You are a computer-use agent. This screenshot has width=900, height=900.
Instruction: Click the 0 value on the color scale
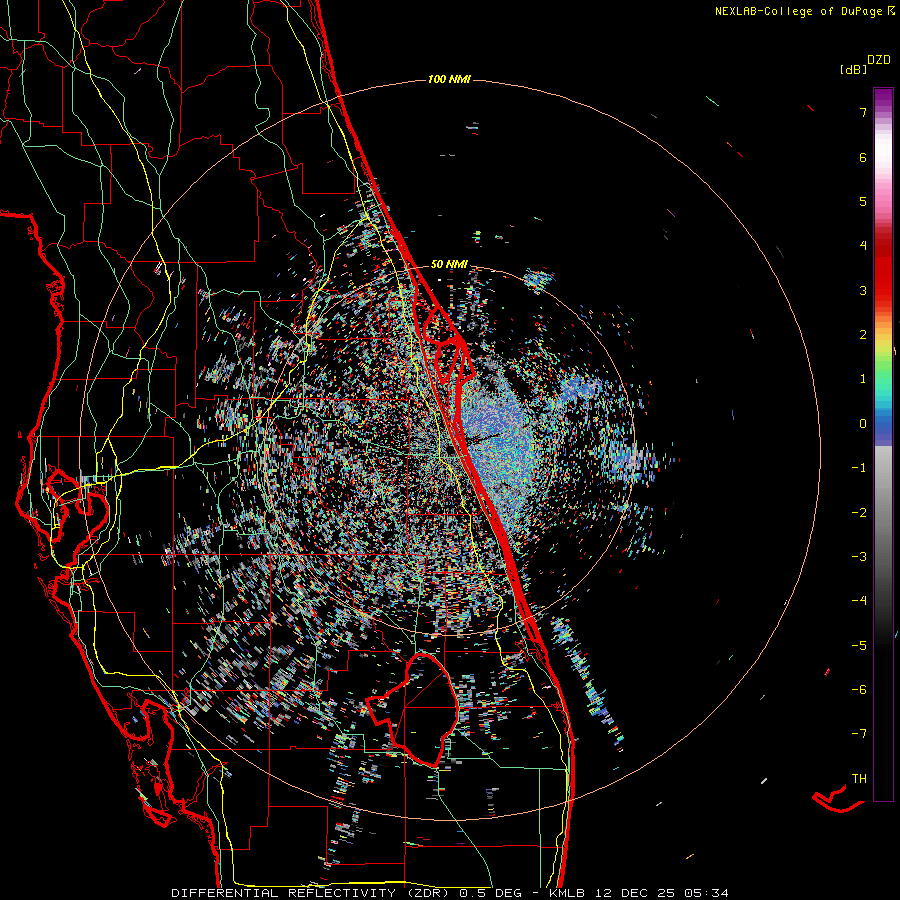tap(863, 424)
